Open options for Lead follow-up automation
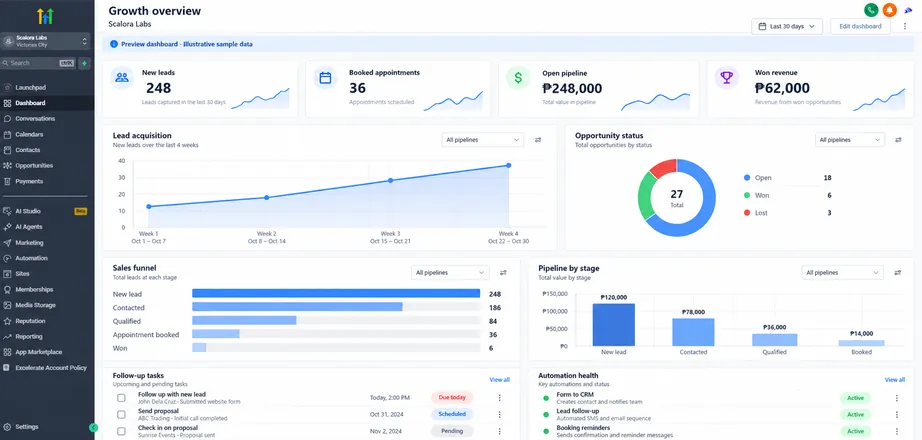The image size is (922, 440). [x=897, y=414]
